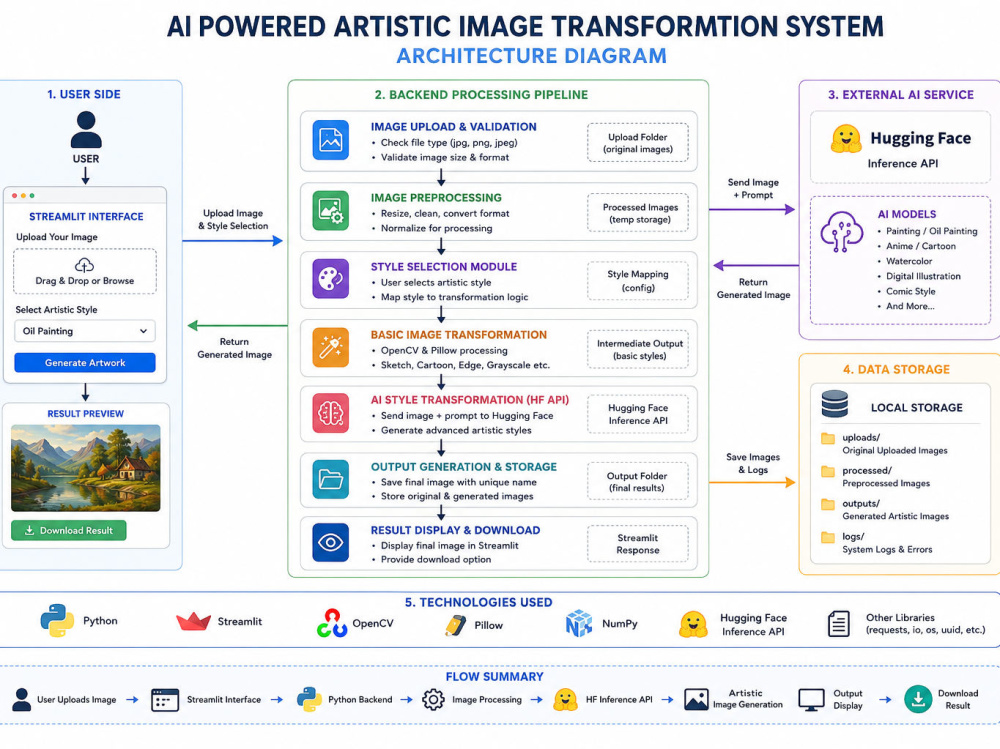Click the Result Preview landscape painting thumbnail
1000x749 pixels.
coord(85,468)
